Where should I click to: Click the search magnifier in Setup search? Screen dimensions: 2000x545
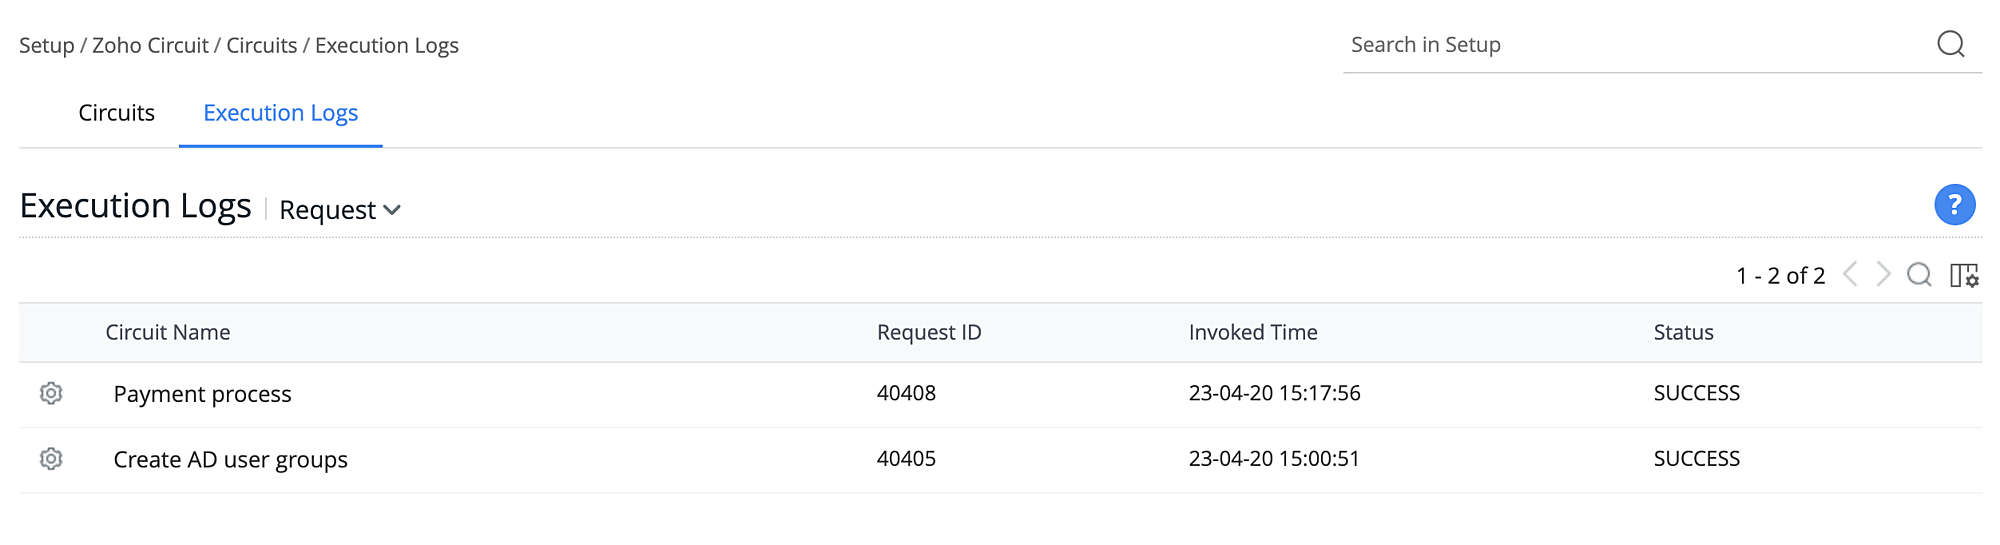click(x=1950, y=44)
